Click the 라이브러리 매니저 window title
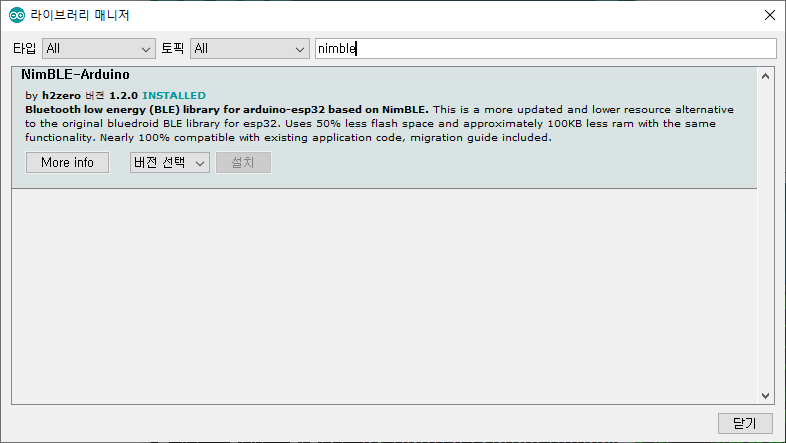 (x=80, y=16)
